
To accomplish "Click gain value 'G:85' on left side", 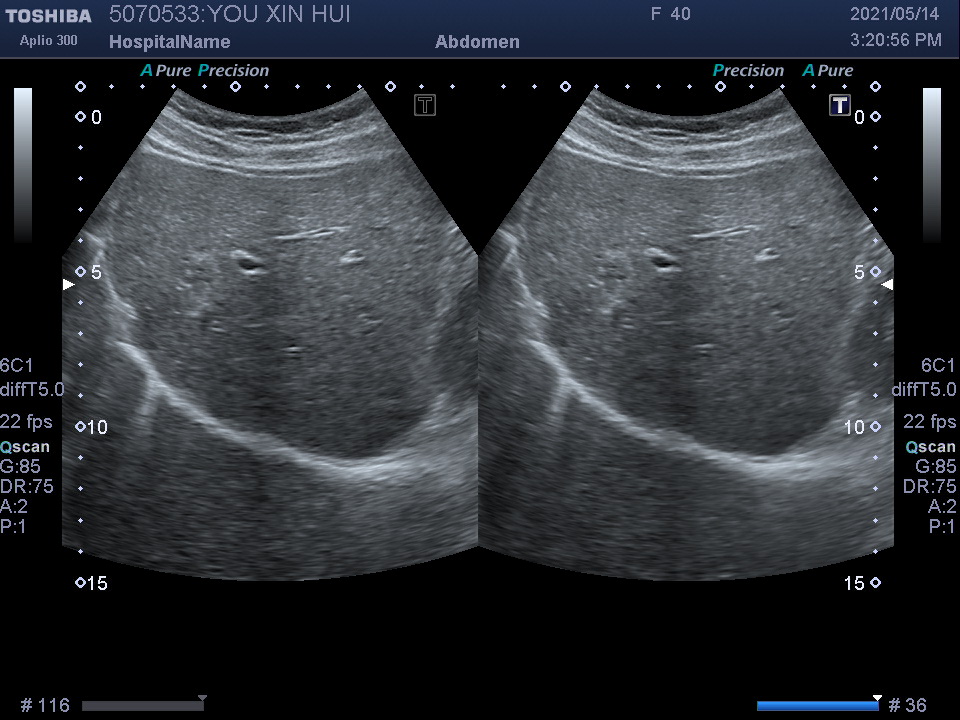I will (x=20, y=467).
